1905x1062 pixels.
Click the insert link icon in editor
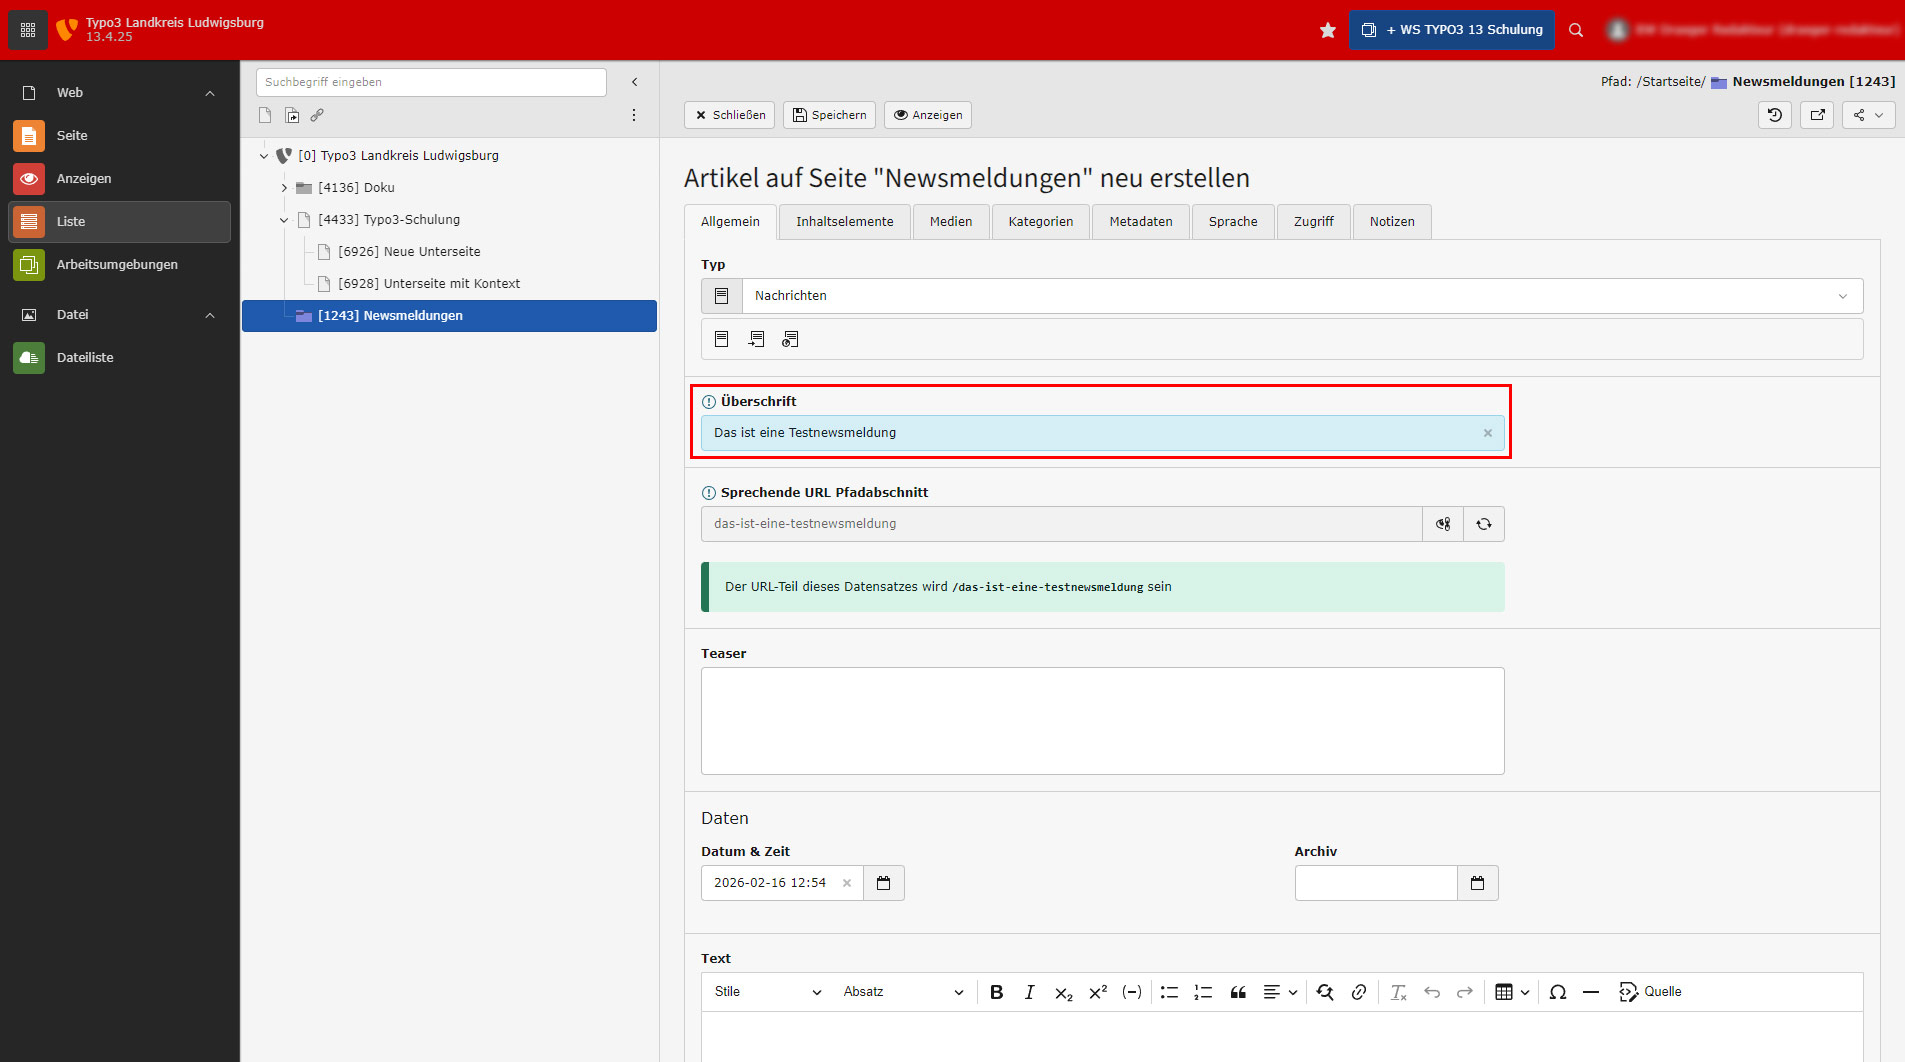click(x=1358, y=992)
